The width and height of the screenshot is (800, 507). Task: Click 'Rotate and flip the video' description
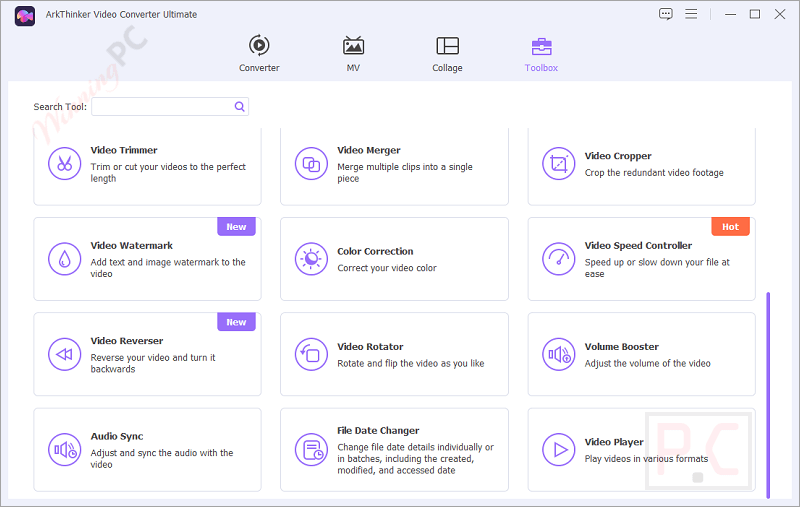[x=411, y=364]
